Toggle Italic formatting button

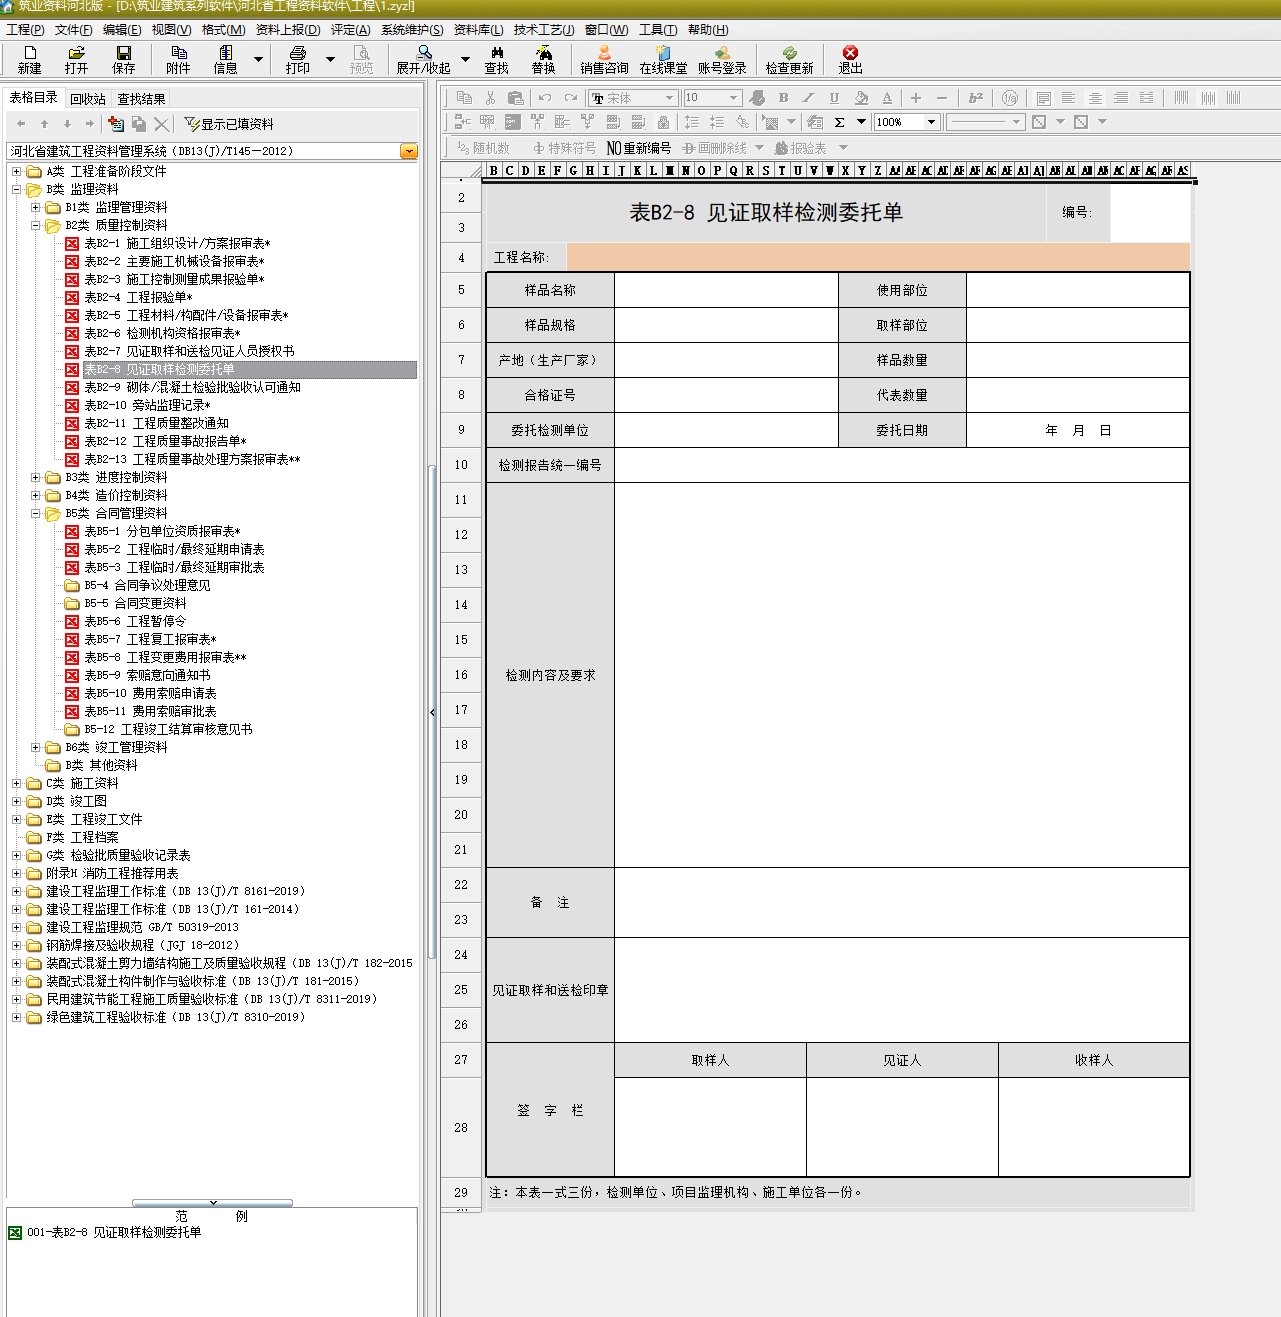coord(808,98)
